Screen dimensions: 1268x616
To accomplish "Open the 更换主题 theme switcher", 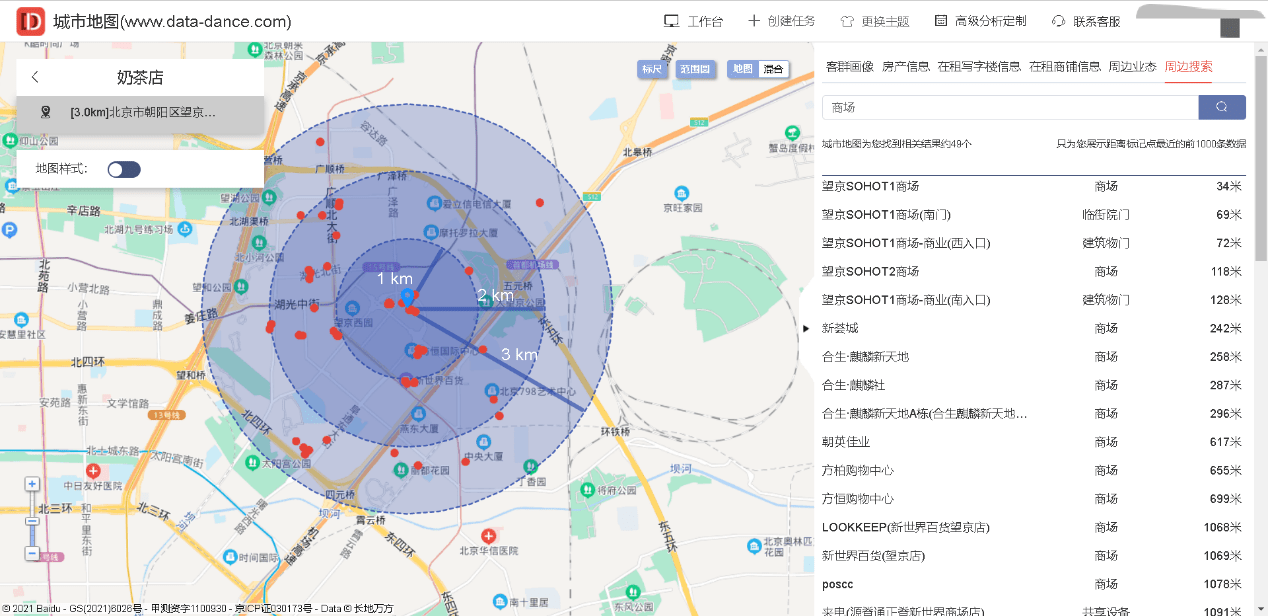I will [874, 21].
